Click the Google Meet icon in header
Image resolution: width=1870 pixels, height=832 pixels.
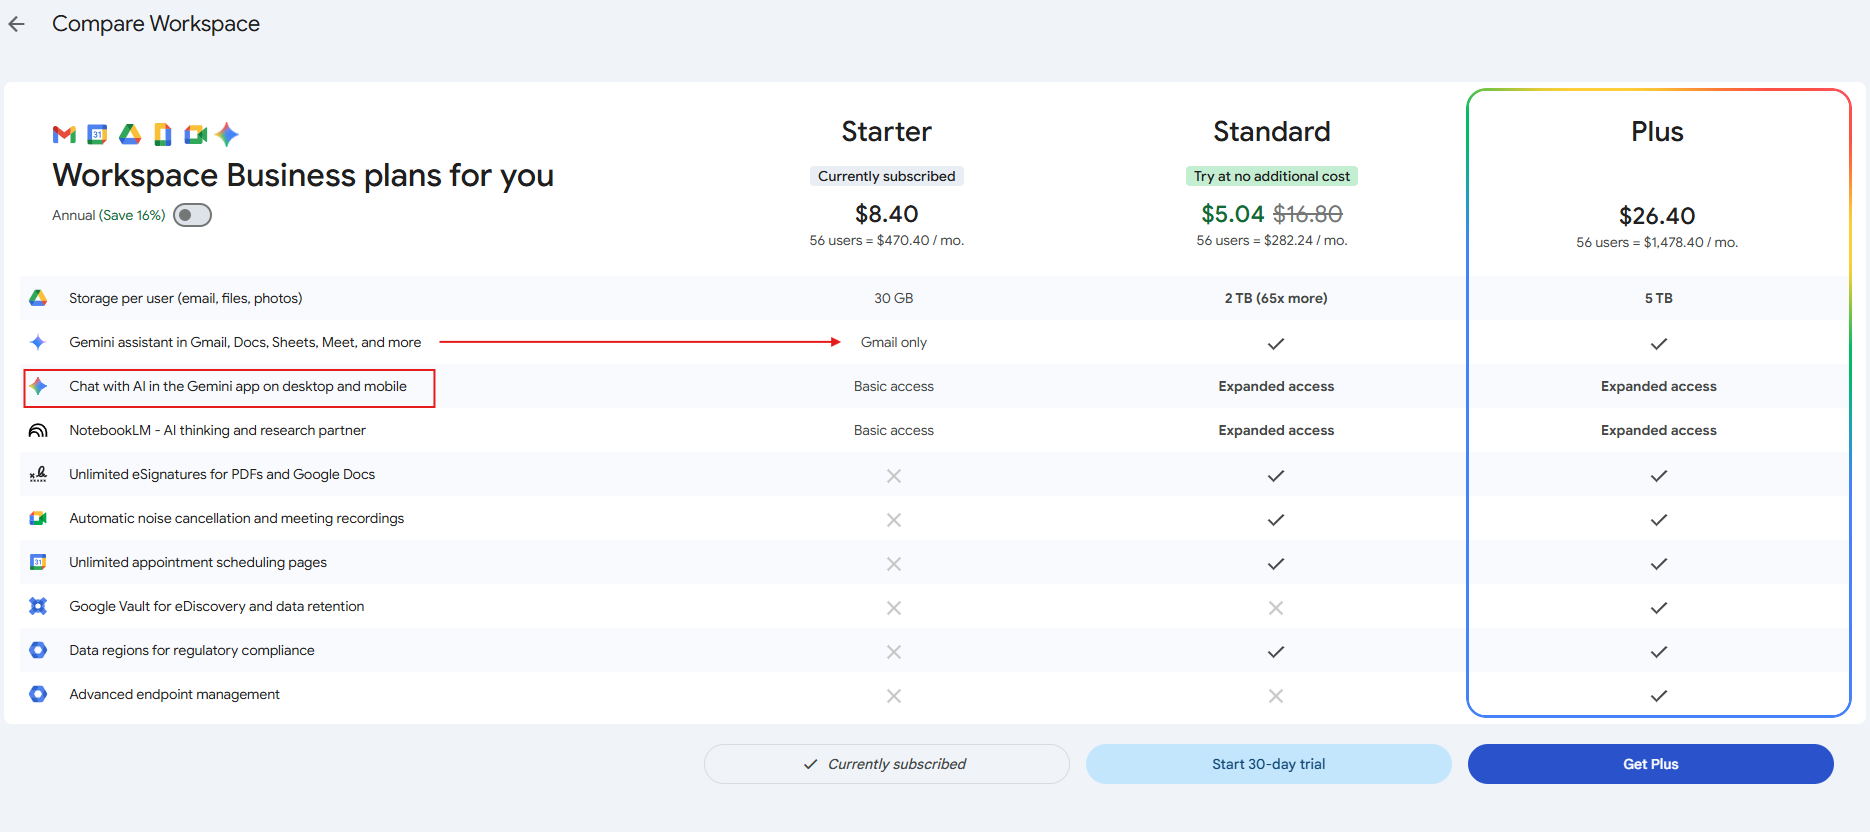[196, 134]
